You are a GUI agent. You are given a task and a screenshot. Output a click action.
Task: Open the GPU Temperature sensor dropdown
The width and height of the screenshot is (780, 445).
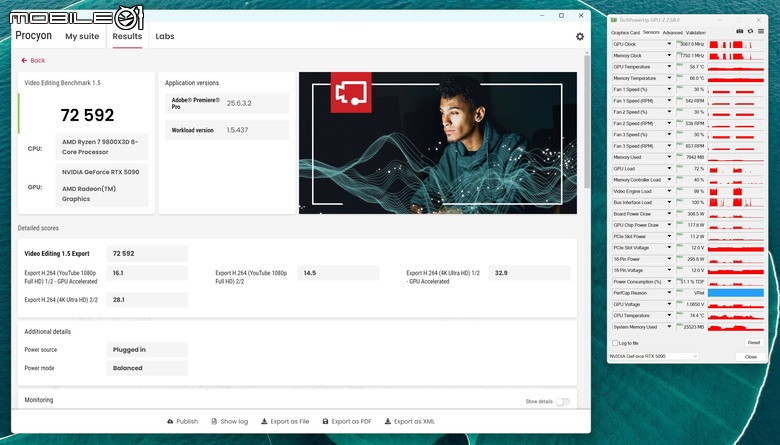(x=669, y=67)
